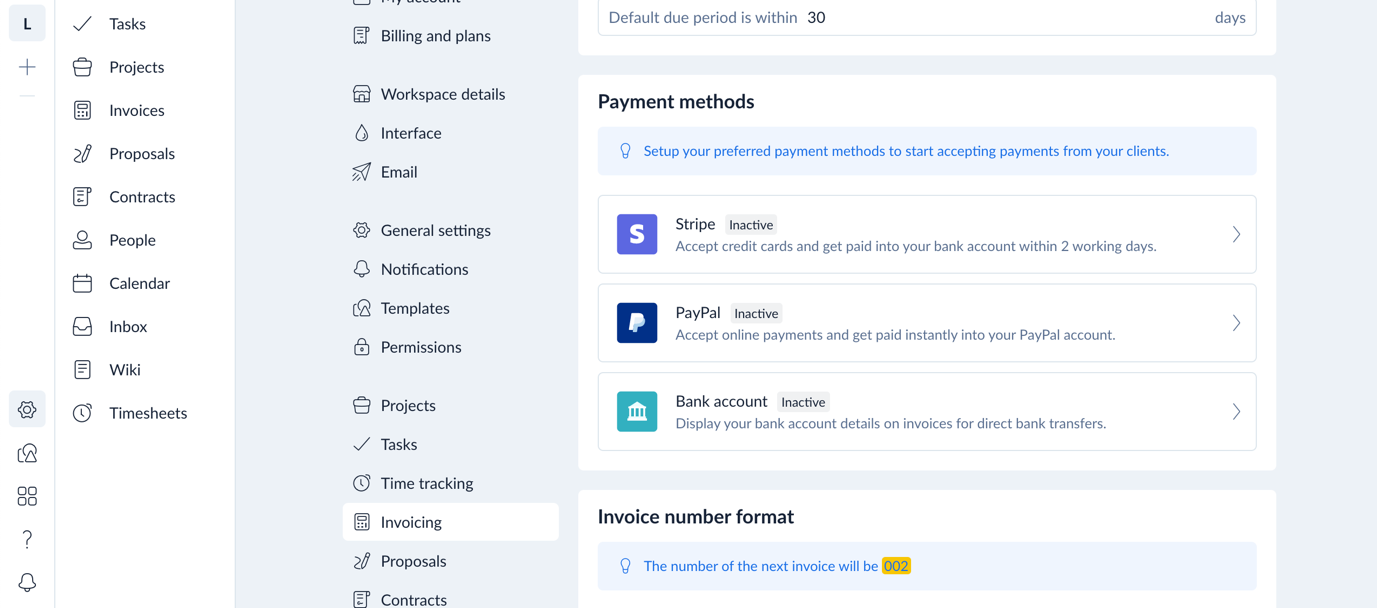The height and width of the screenshot is (608, 1377).
Task: Expand PayPal payment method chevron
Action: (x=1236, y=323)
